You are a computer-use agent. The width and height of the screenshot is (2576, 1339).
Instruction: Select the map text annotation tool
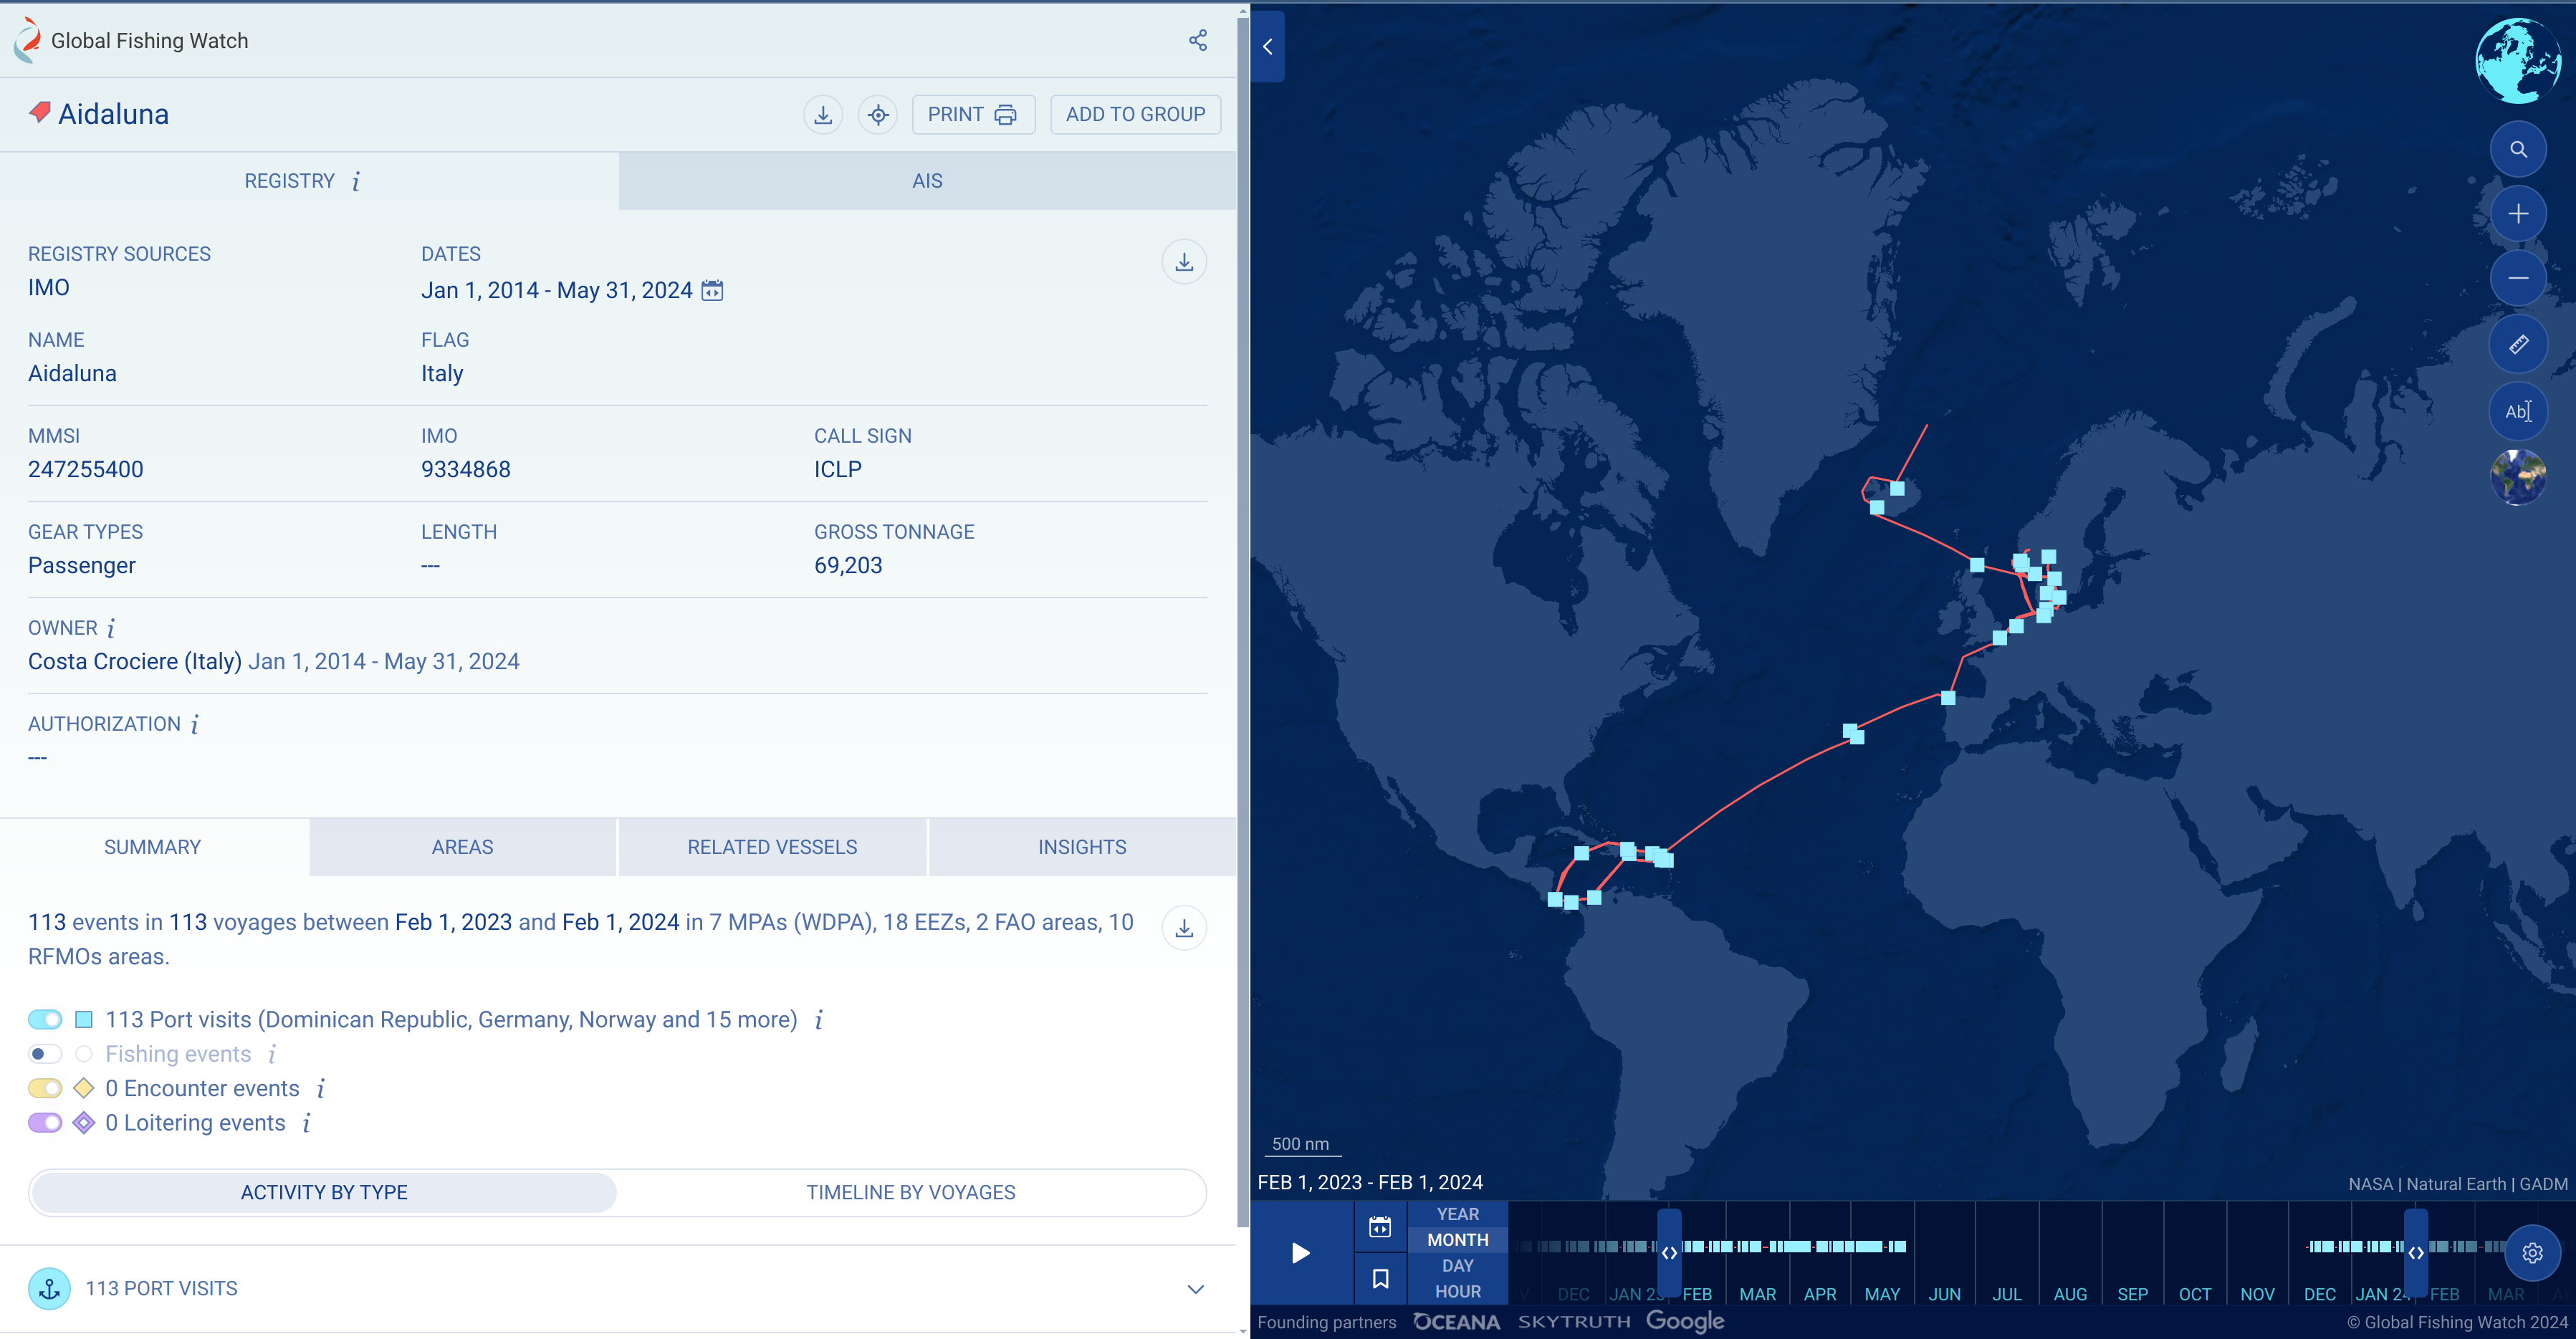click(x=2517, y=411)
